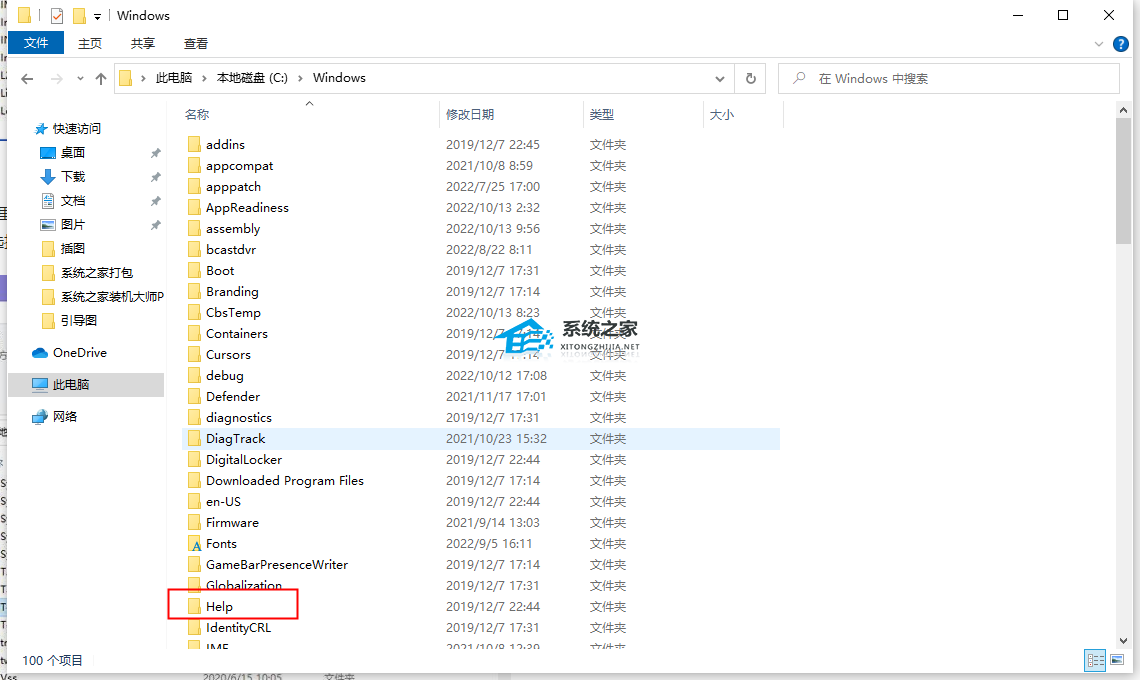This screenshot has height=680, width=1140.
Task: Open the 主页 ribbon tab
Action: pos(90,44)
